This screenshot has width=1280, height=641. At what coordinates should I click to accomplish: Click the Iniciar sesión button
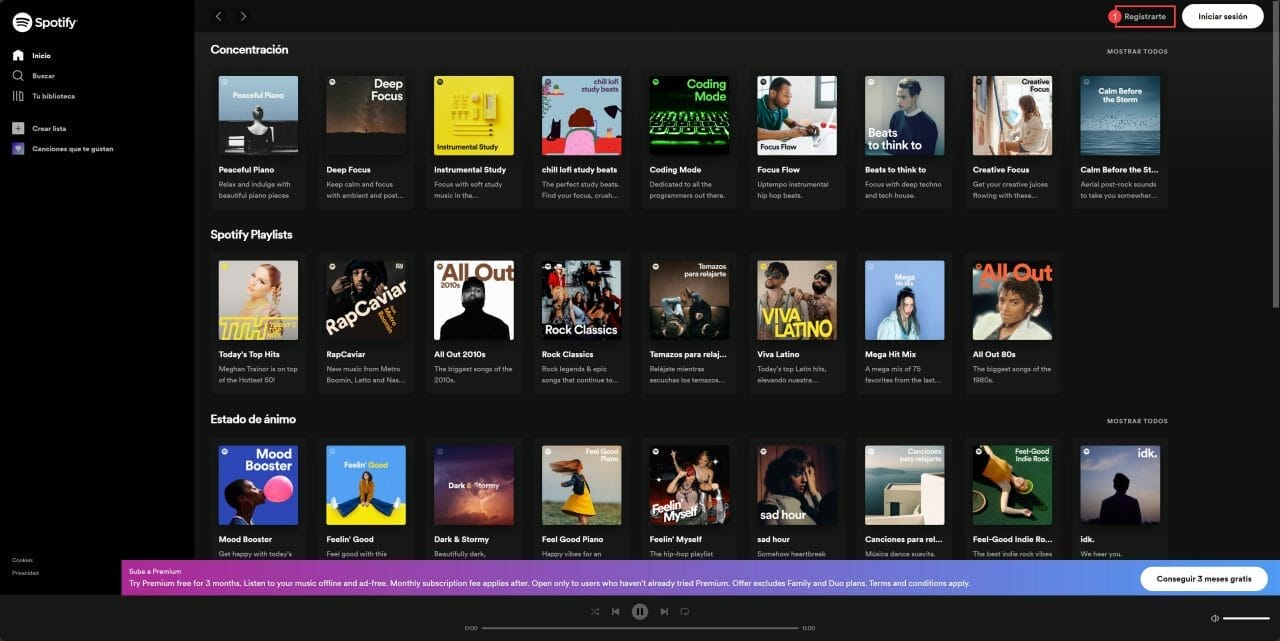(x=1222, y=17)
